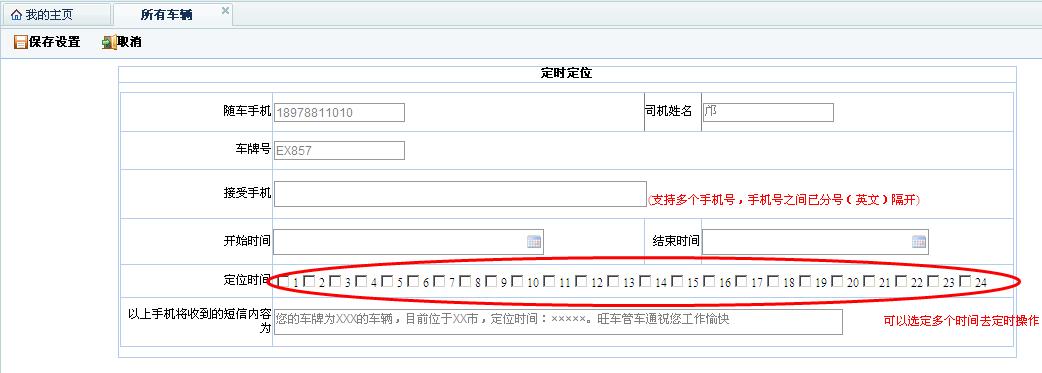The image size is (1042, 373).
Task: Check the hour 6 checkbox
Action: click(x=413, y=282)
